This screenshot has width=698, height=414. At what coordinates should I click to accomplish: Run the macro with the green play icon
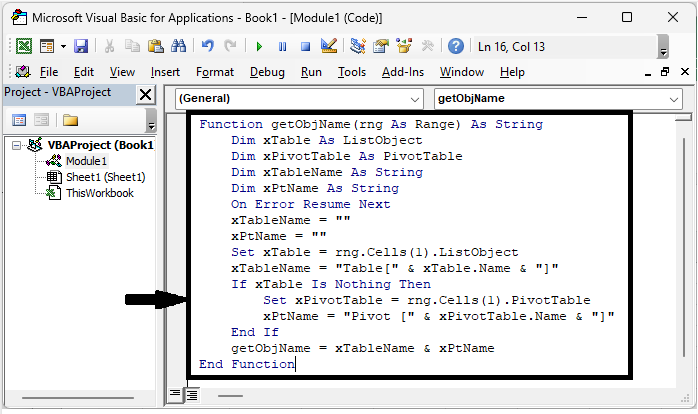[259, 46]
